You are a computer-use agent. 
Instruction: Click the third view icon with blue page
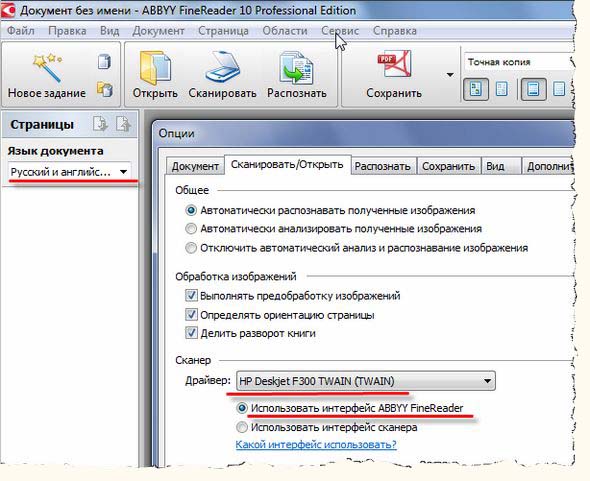pyautogui.click(x=533, y=90)
